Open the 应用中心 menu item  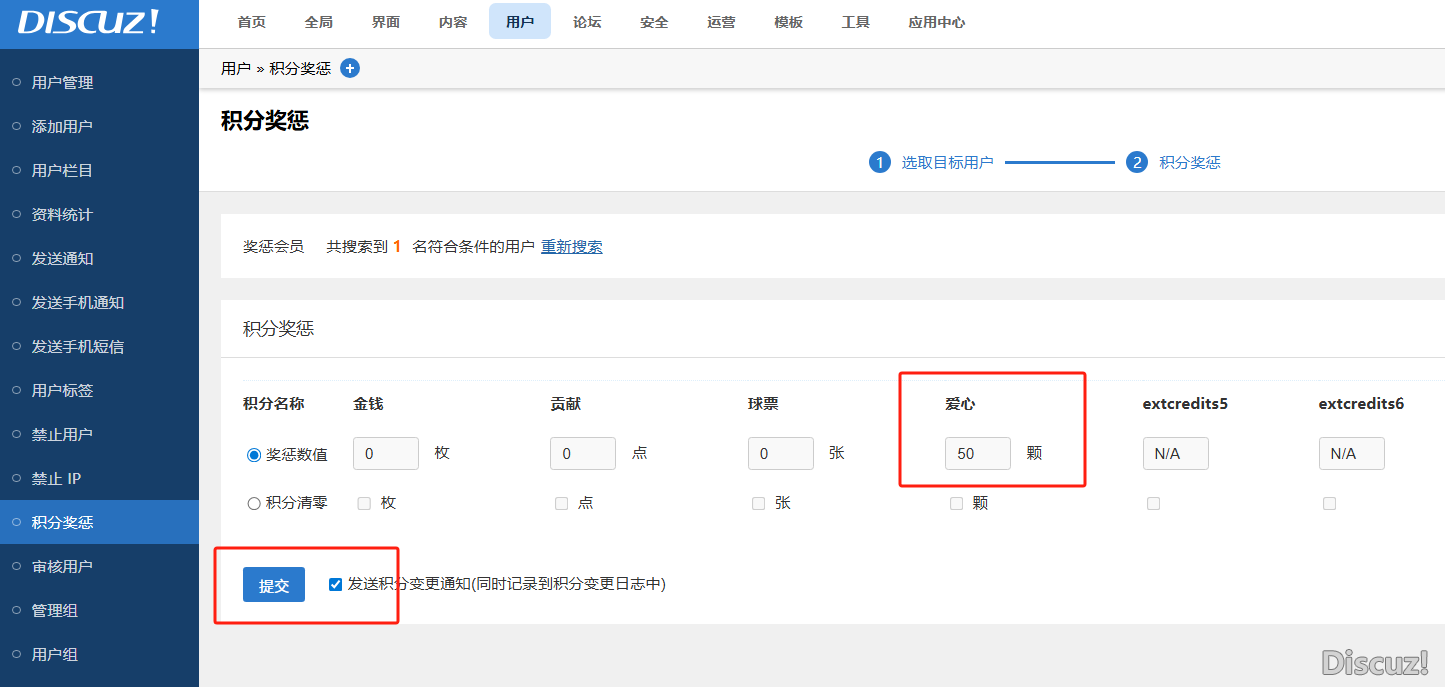[937, 22]
